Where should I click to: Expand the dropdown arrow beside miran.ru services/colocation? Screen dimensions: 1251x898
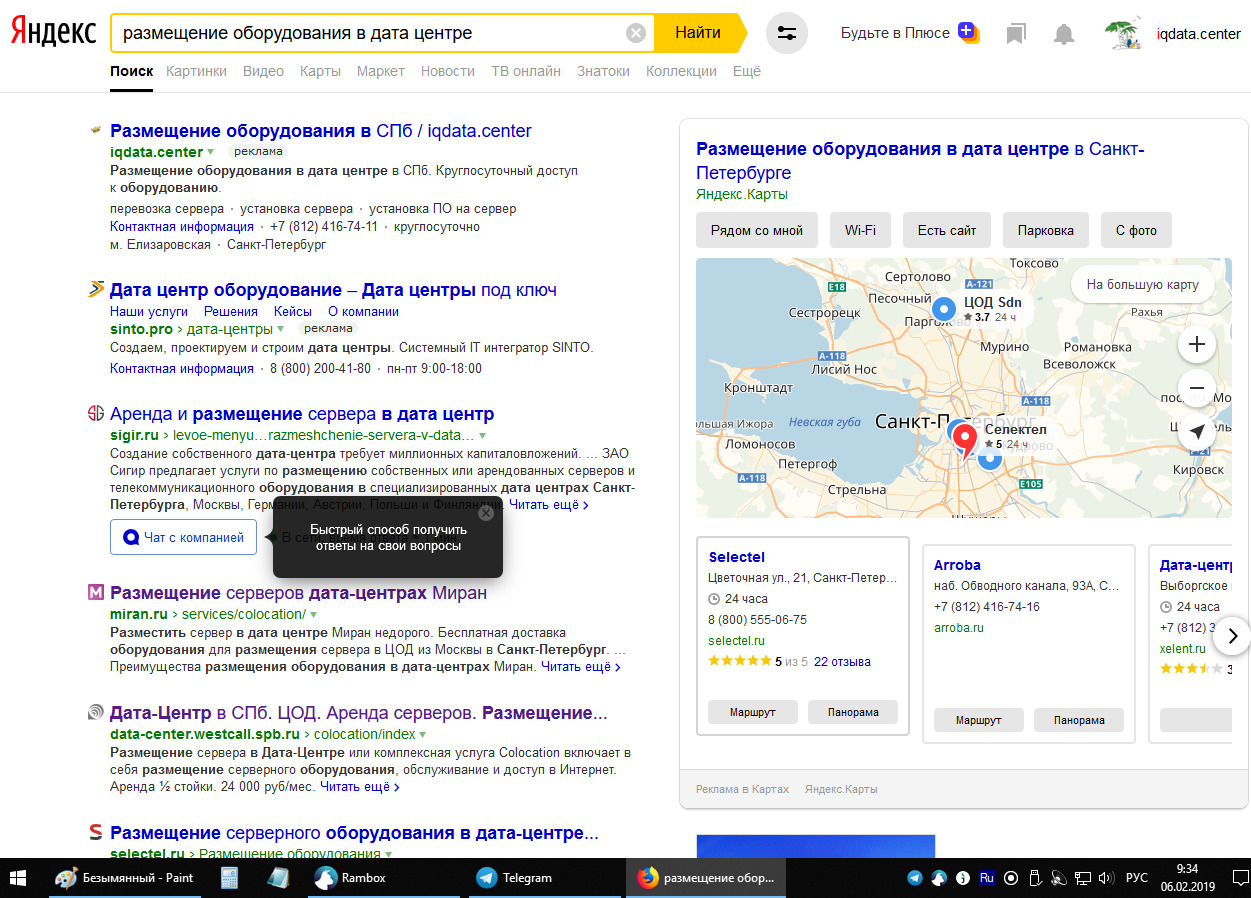click(313, 615)
